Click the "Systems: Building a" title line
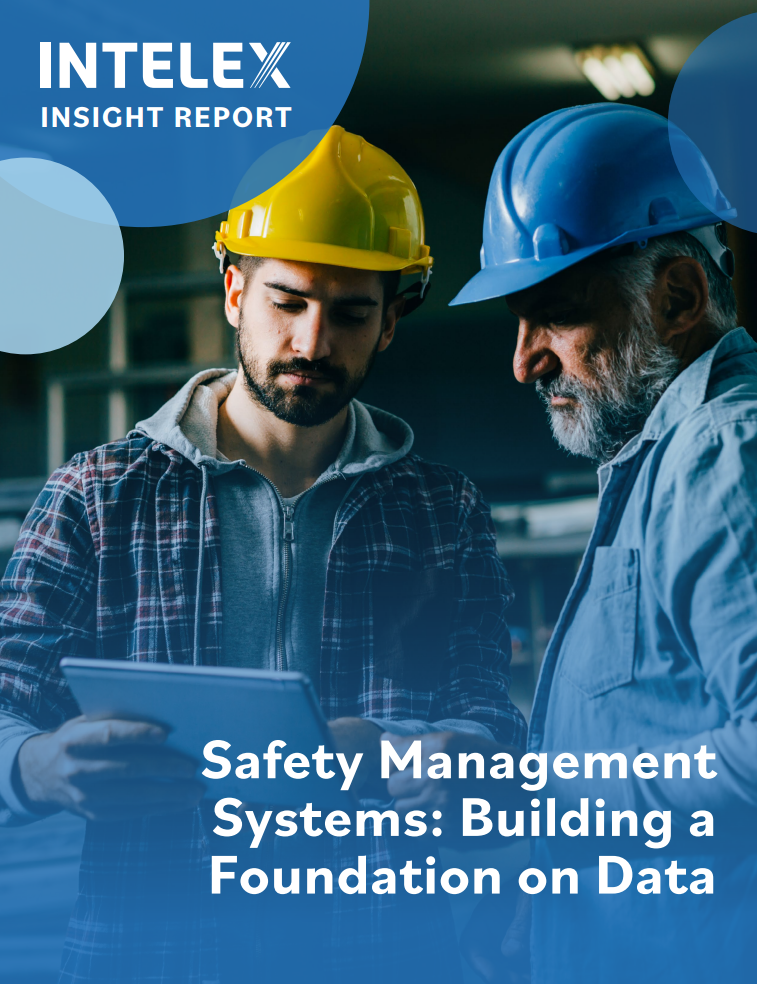The width and height of the screenshot is (757, 984). [x=464, y=821]
